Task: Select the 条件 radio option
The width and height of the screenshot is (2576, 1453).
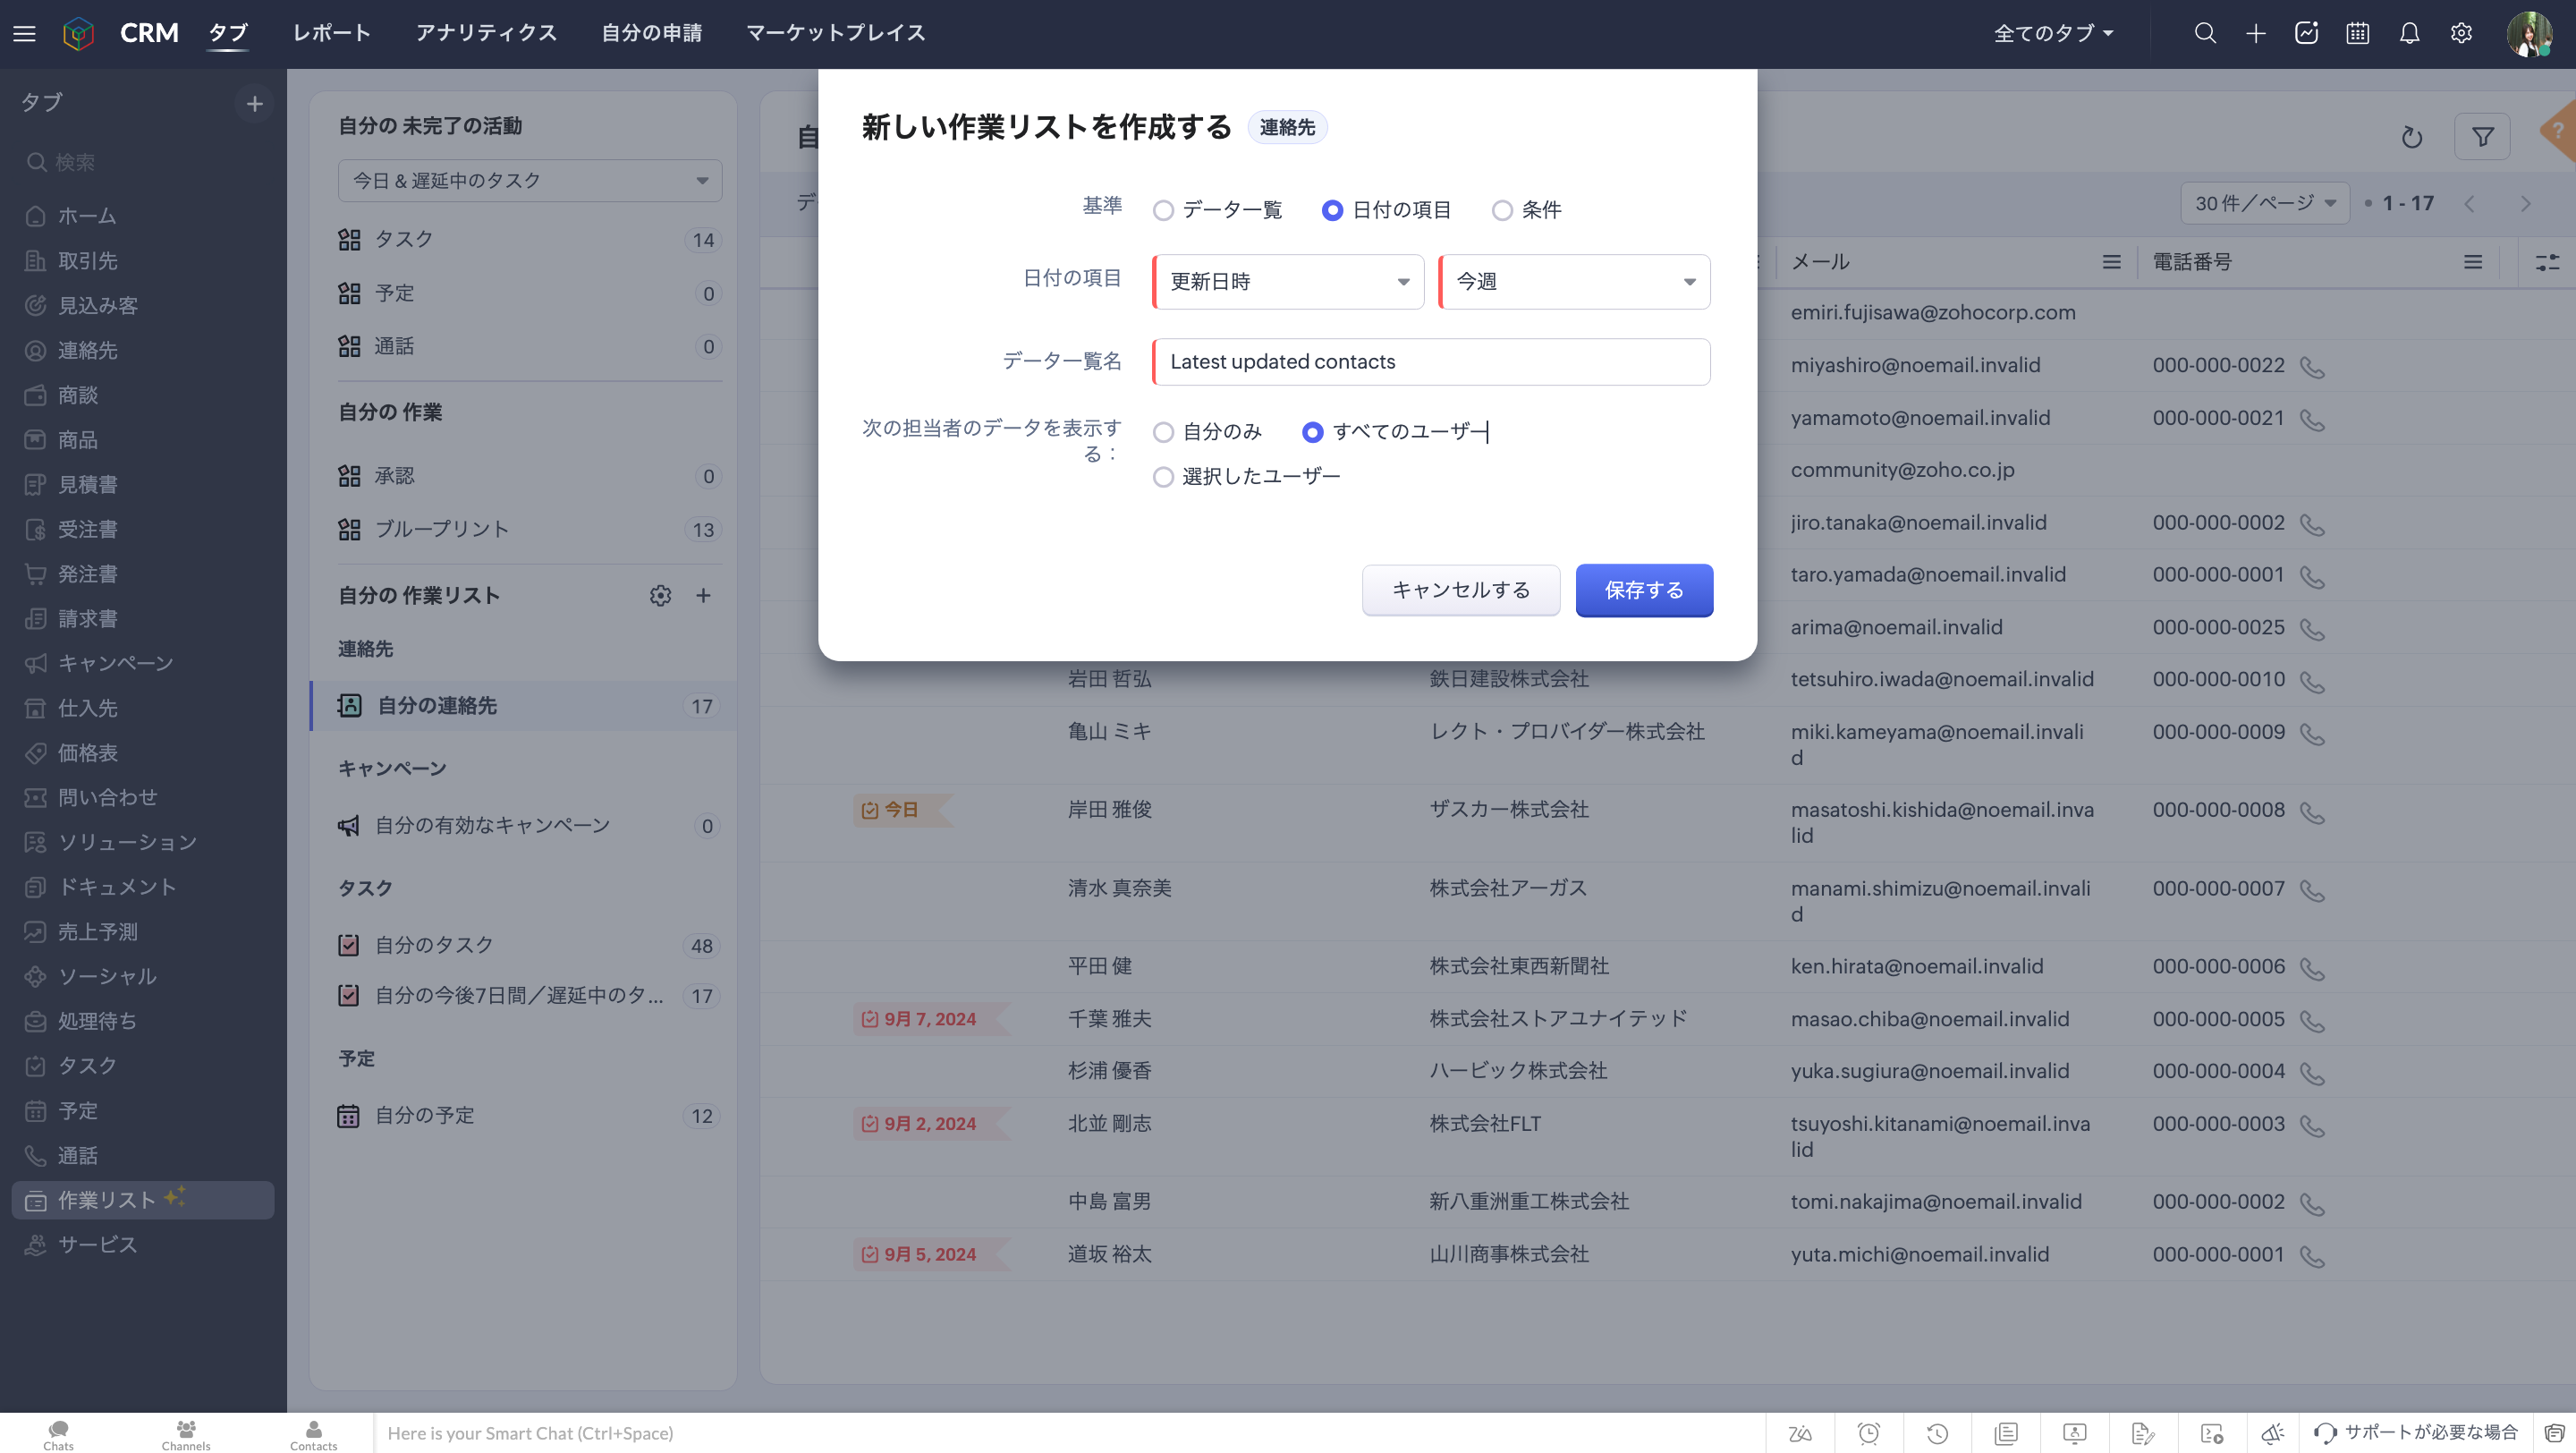Action: click(1501, 210)
